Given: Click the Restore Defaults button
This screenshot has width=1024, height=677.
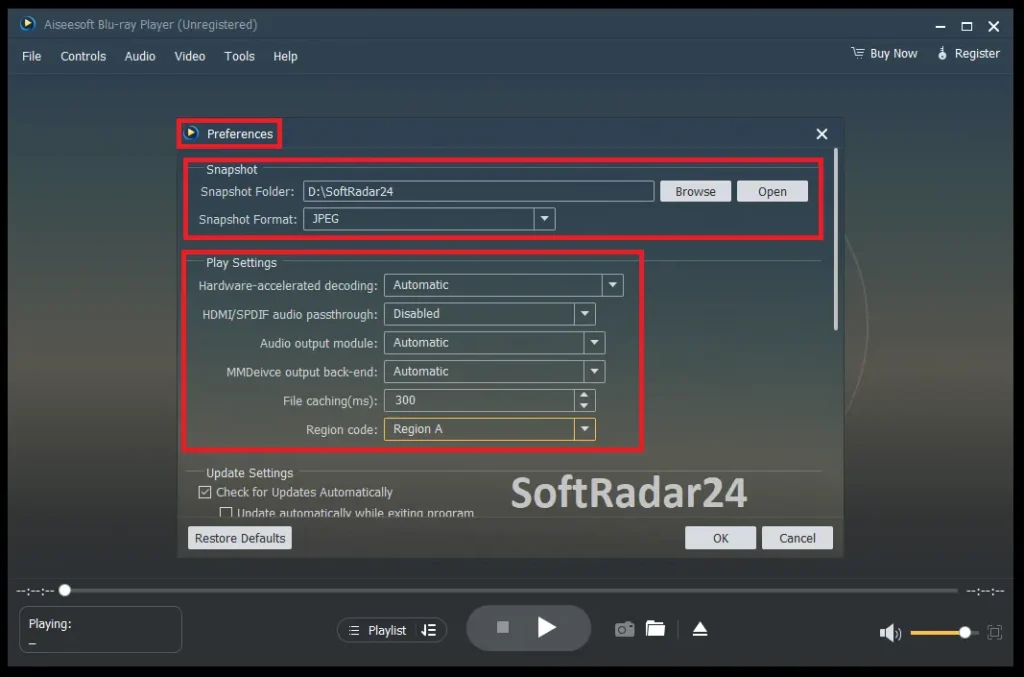Looking at the screenshot, I should (239, 538).
